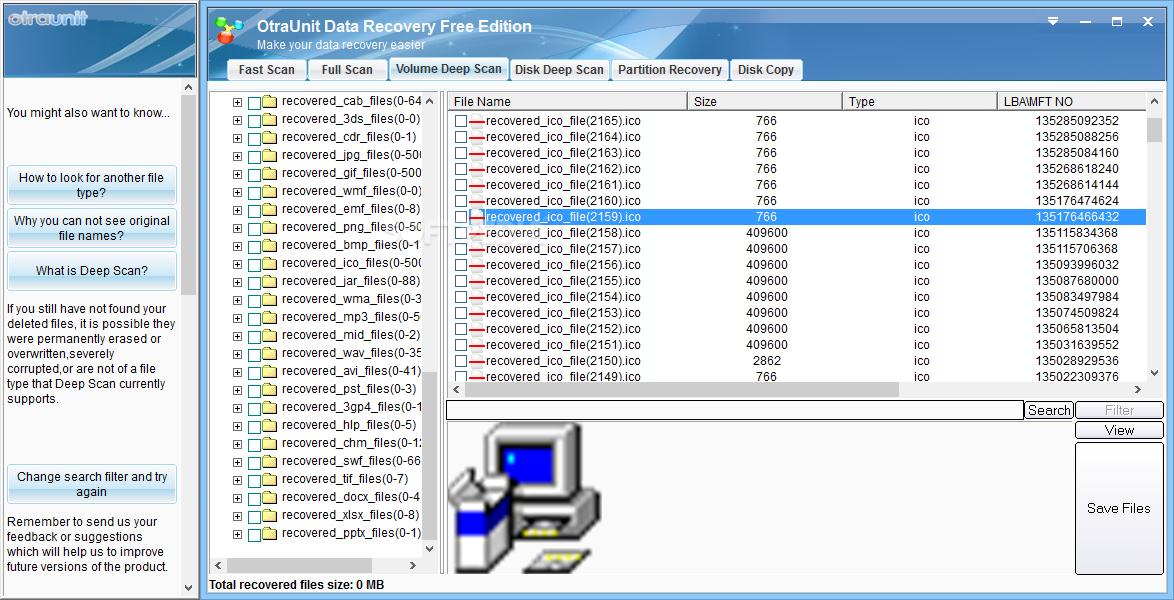1174x600 pixels.
Task: Check the box for recovered_ico_file(2162).ico
Action: [x=460, y=169]
